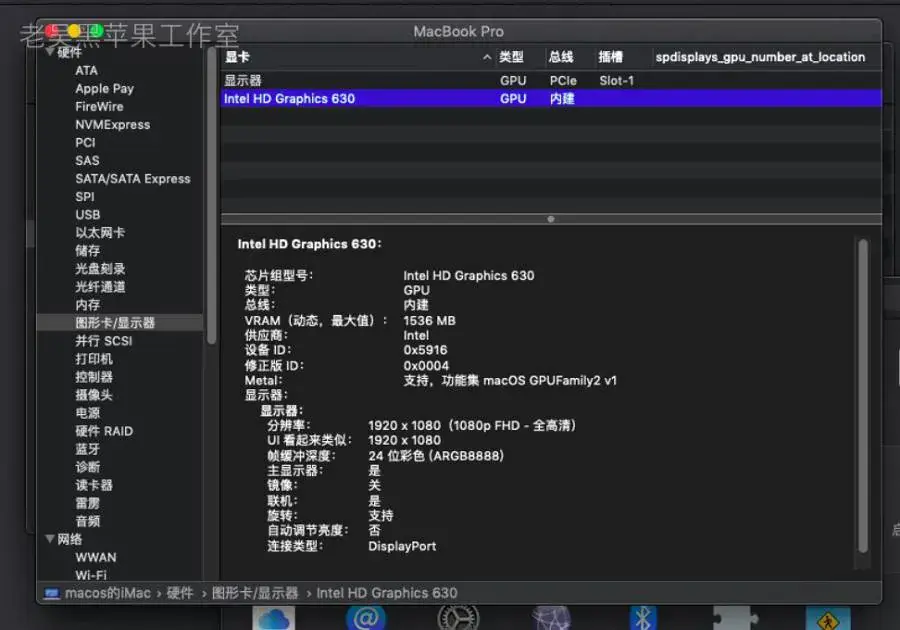900x630 pixels.
Task: Select the 显示器 GPU row
Action: [551, 81]
